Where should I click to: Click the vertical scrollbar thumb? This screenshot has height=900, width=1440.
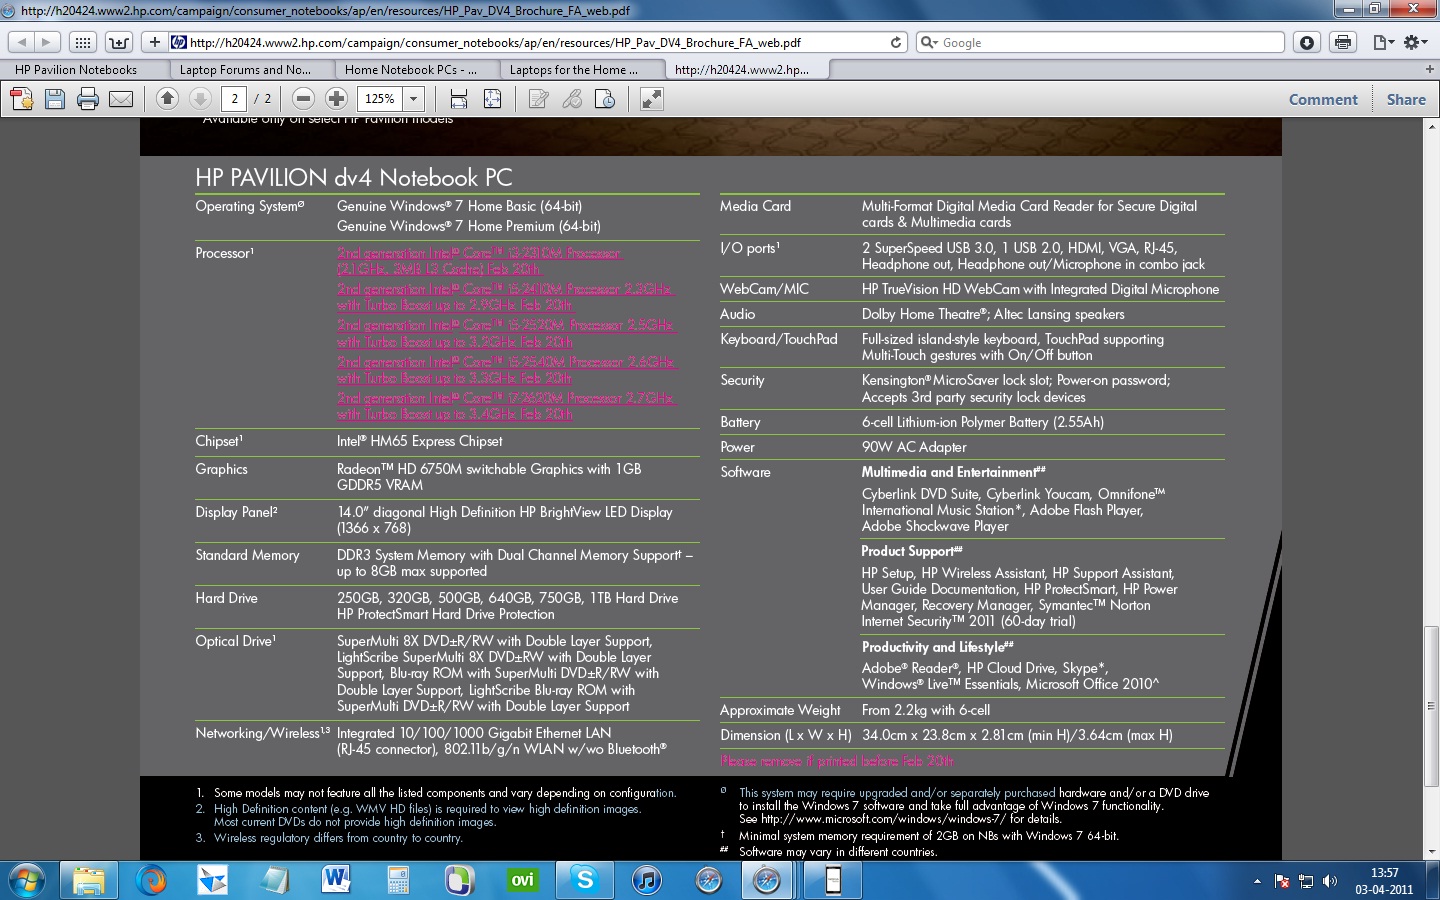coord(1431,705)
